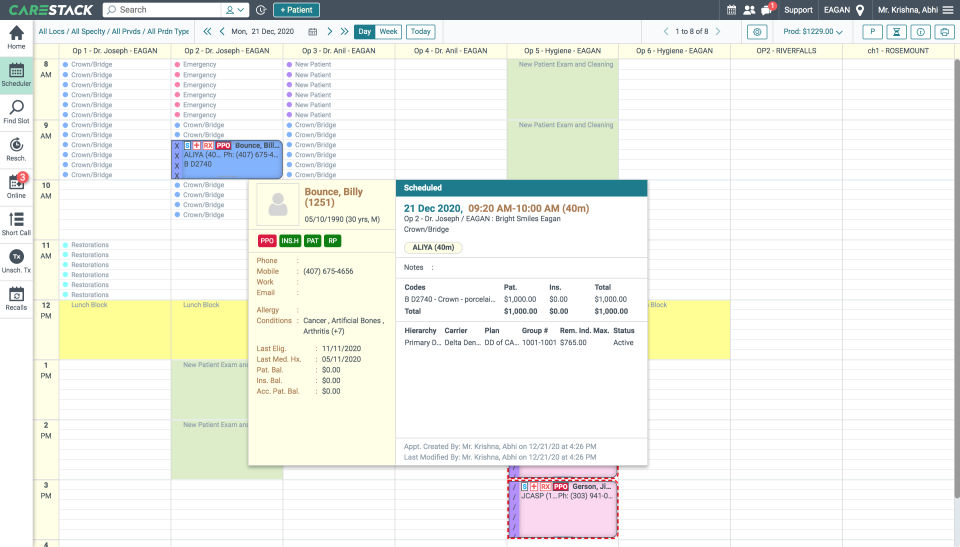Switch to Day view
Viewport: 960px width, 547px height.
pos(365,32)
